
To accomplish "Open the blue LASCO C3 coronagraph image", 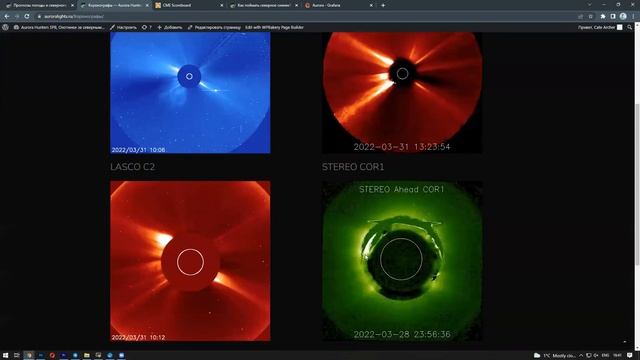I will [190, 93].
